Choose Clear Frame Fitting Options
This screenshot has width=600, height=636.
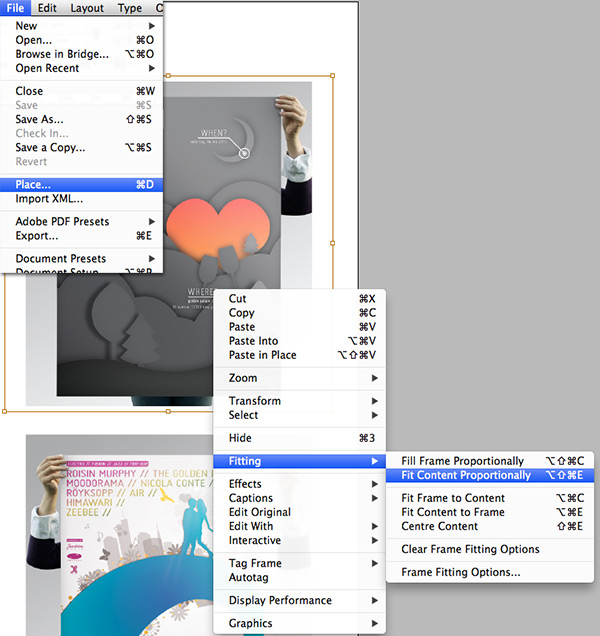pos(490,549)
